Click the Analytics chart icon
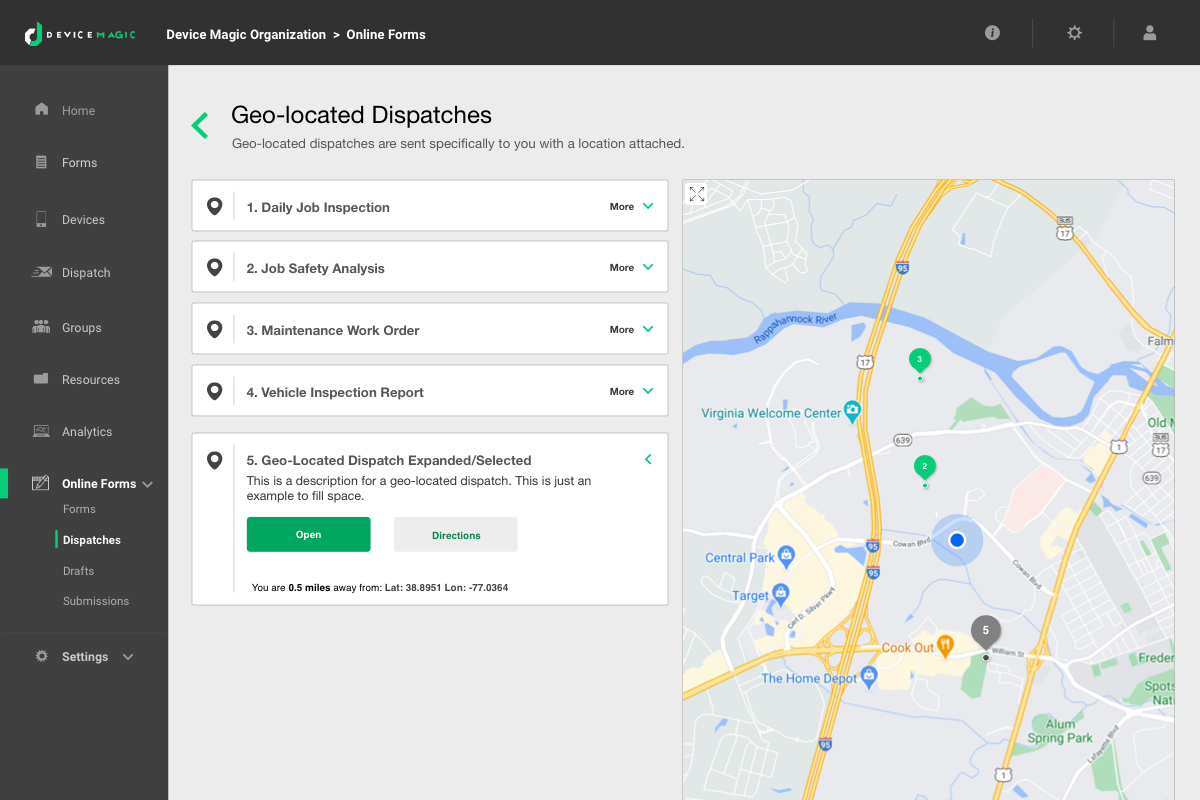 point(41,431)
